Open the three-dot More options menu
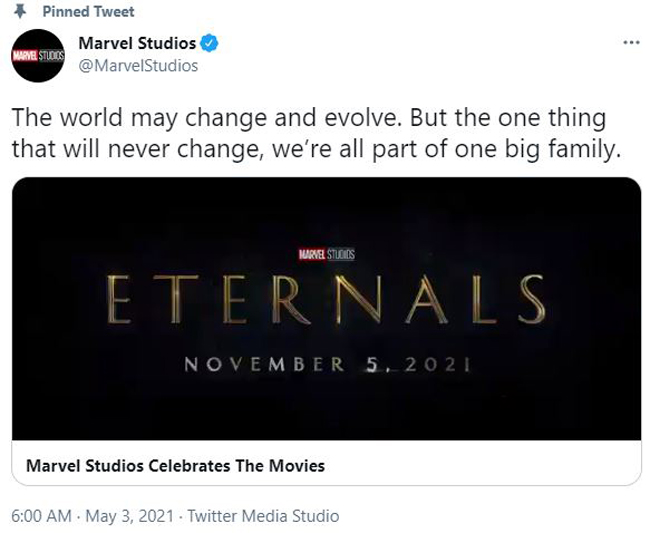 631,42
